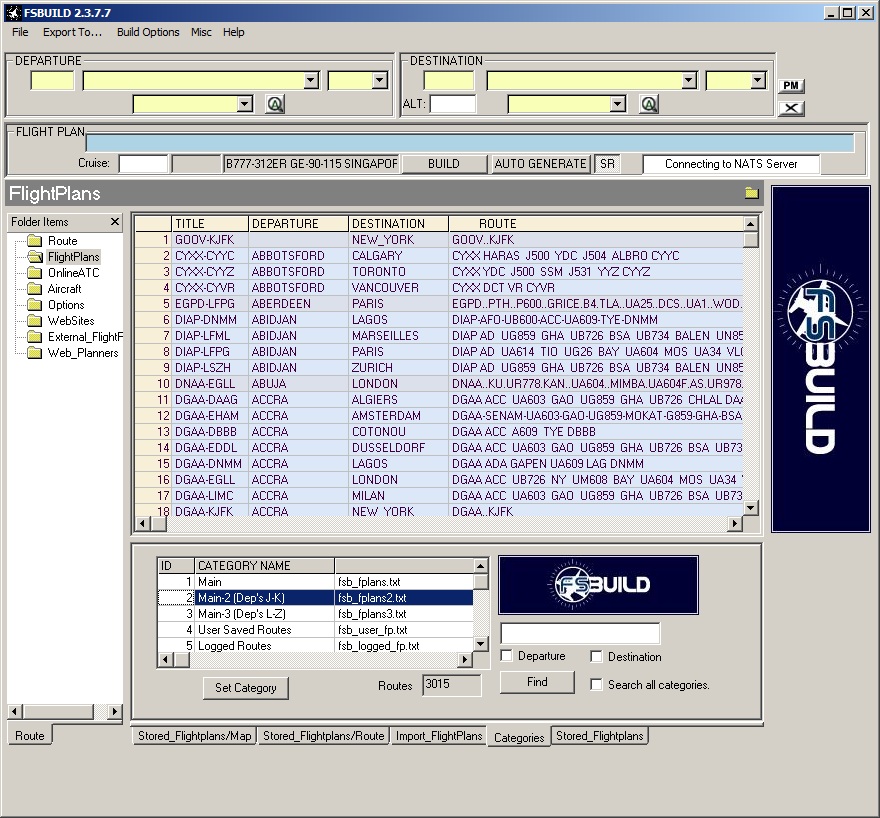Open the File menu
880x818 pixels.
pyautogui.click(x=20, y=32)
